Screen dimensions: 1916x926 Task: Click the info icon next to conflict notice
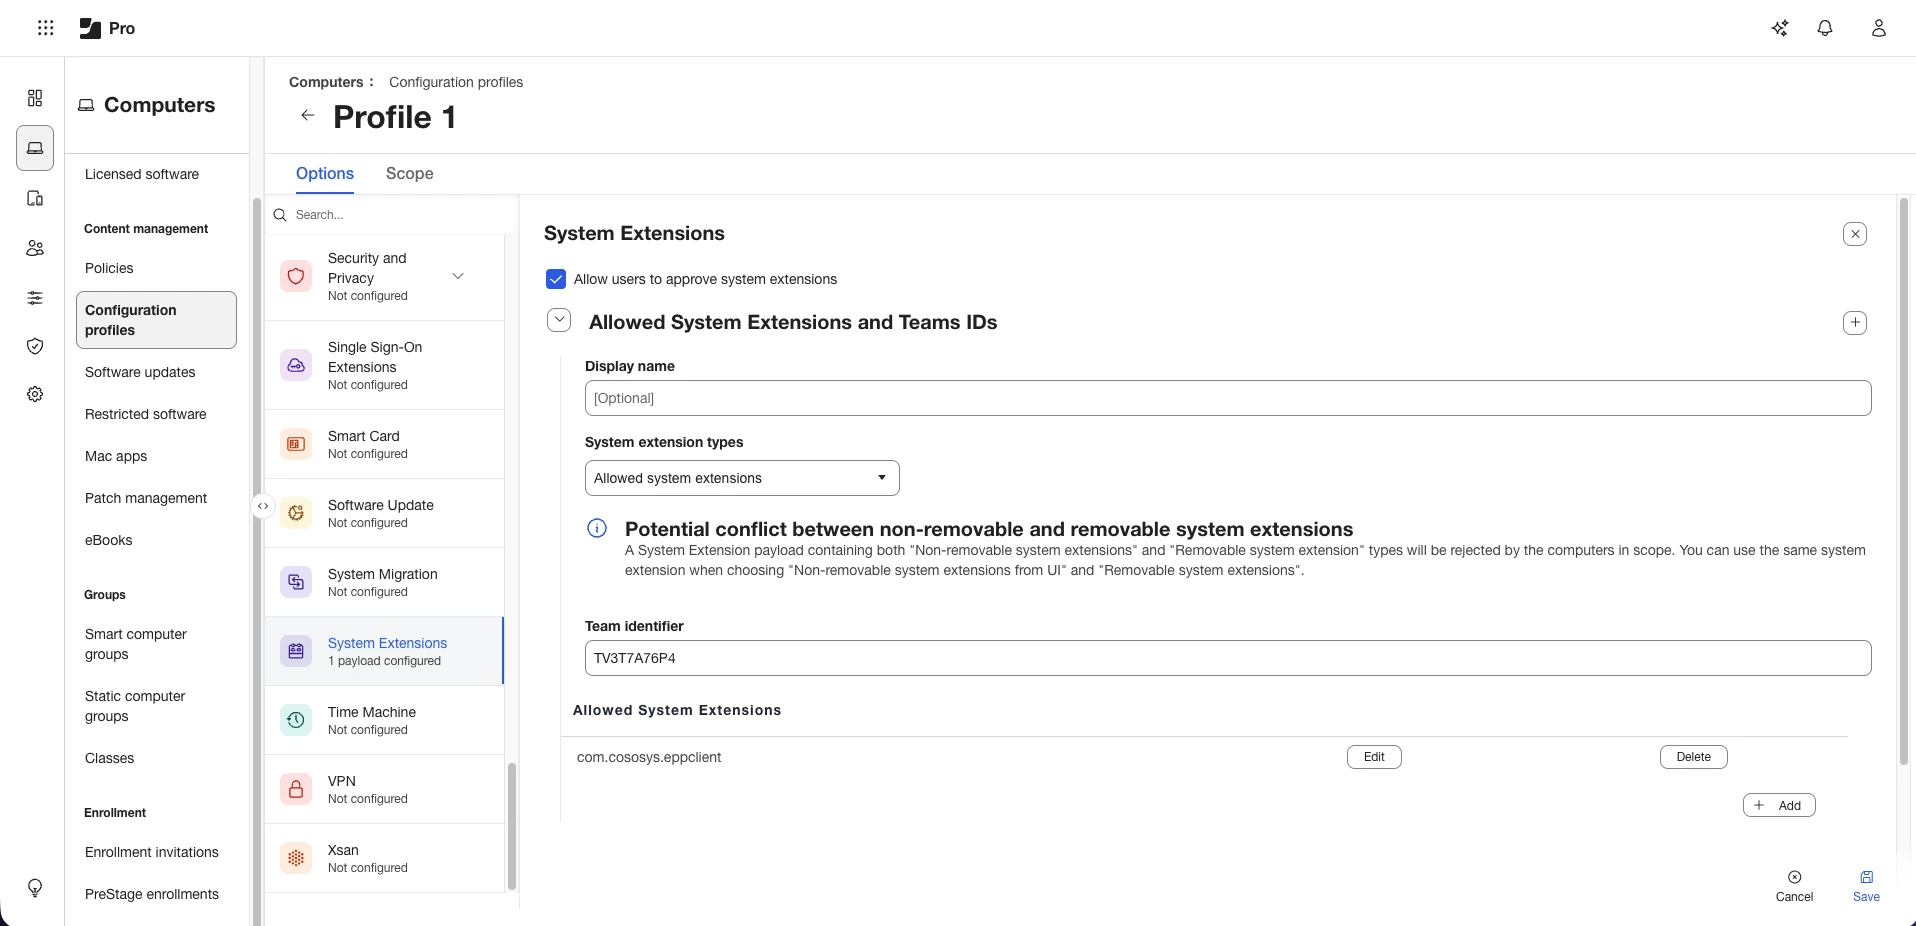point(597,529)
